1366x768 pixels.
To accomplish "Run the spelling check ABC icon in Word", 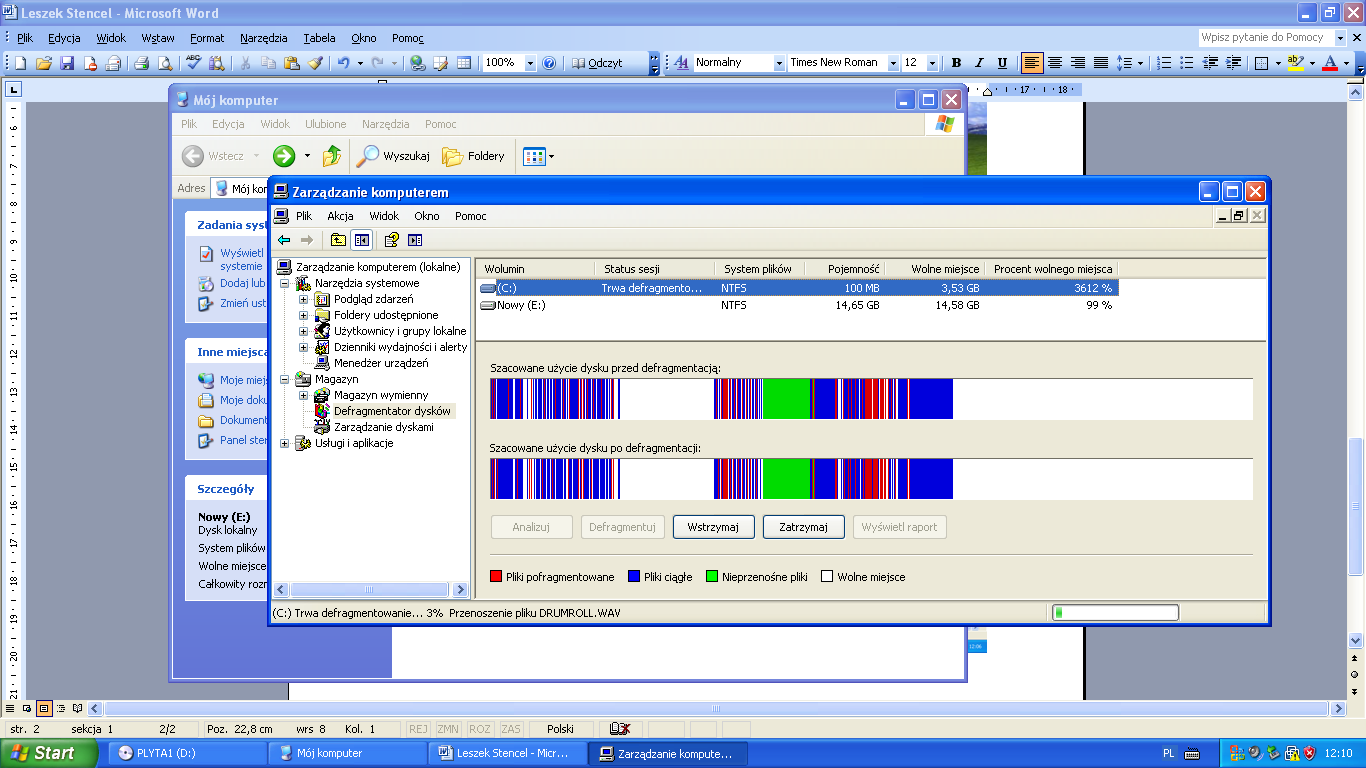I will pyautogui.click(x=194, y=63).
